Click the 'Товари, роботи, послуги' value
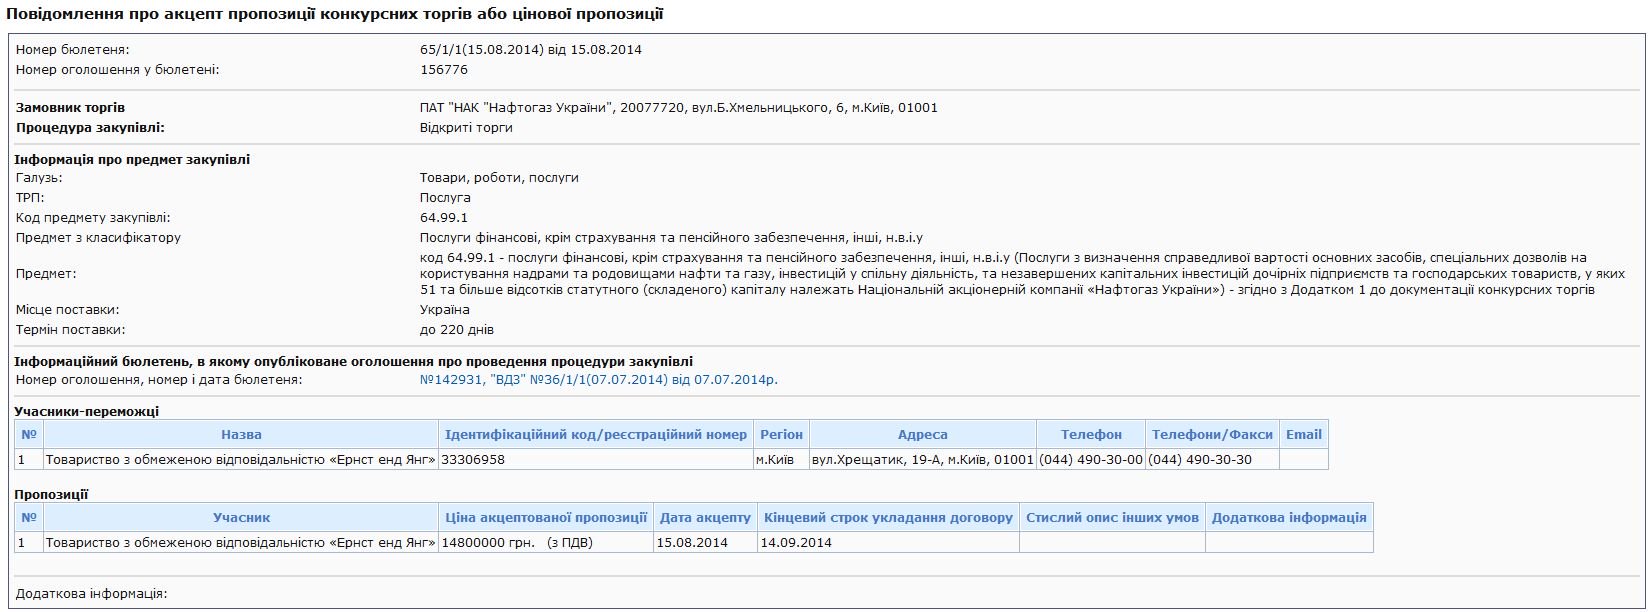Screen dimensions: 1651x612 [x=499, y=178]
